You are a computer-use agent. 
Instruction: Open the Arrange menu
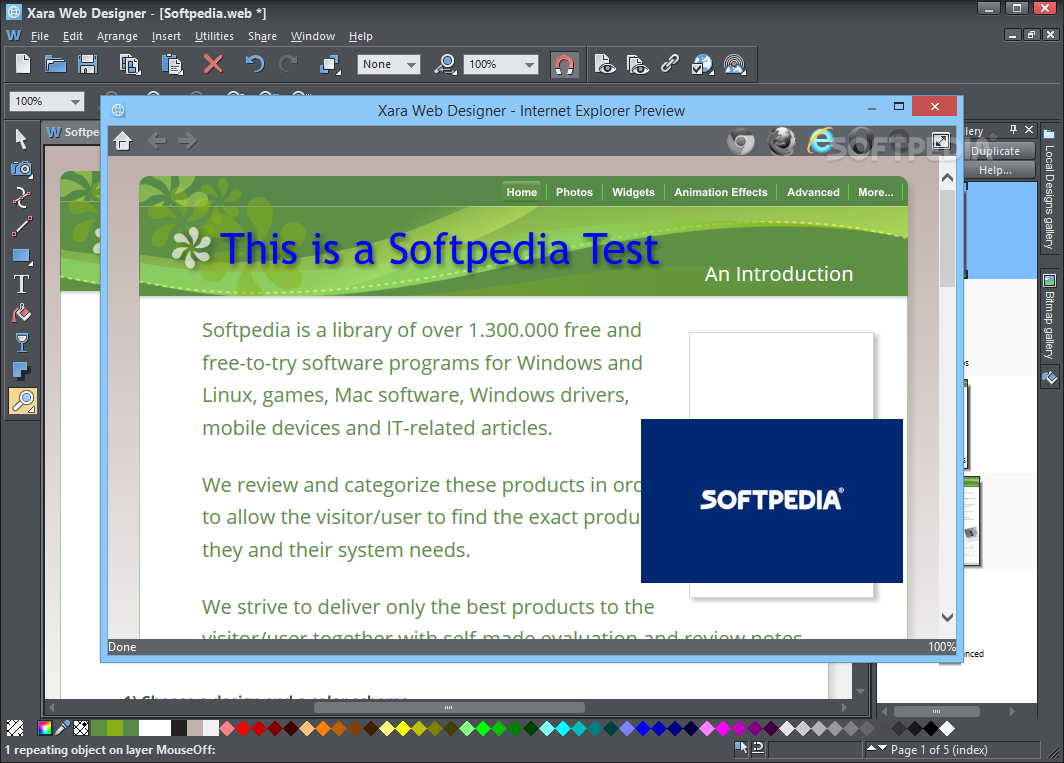click(x=117, y=37)
